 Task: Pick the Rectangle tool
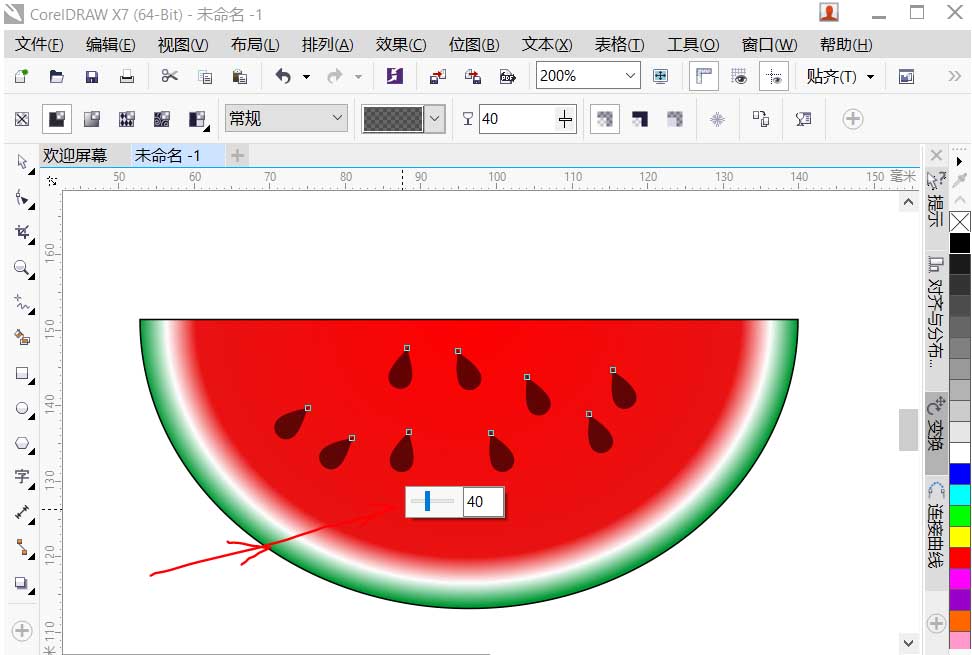pyautogui.click(x=22, y=374)
